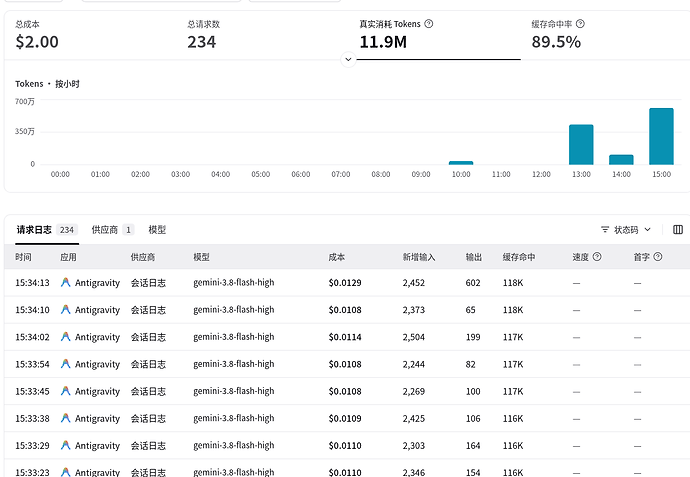Open the 状态码 filter dropdown

tap(626, 230)
